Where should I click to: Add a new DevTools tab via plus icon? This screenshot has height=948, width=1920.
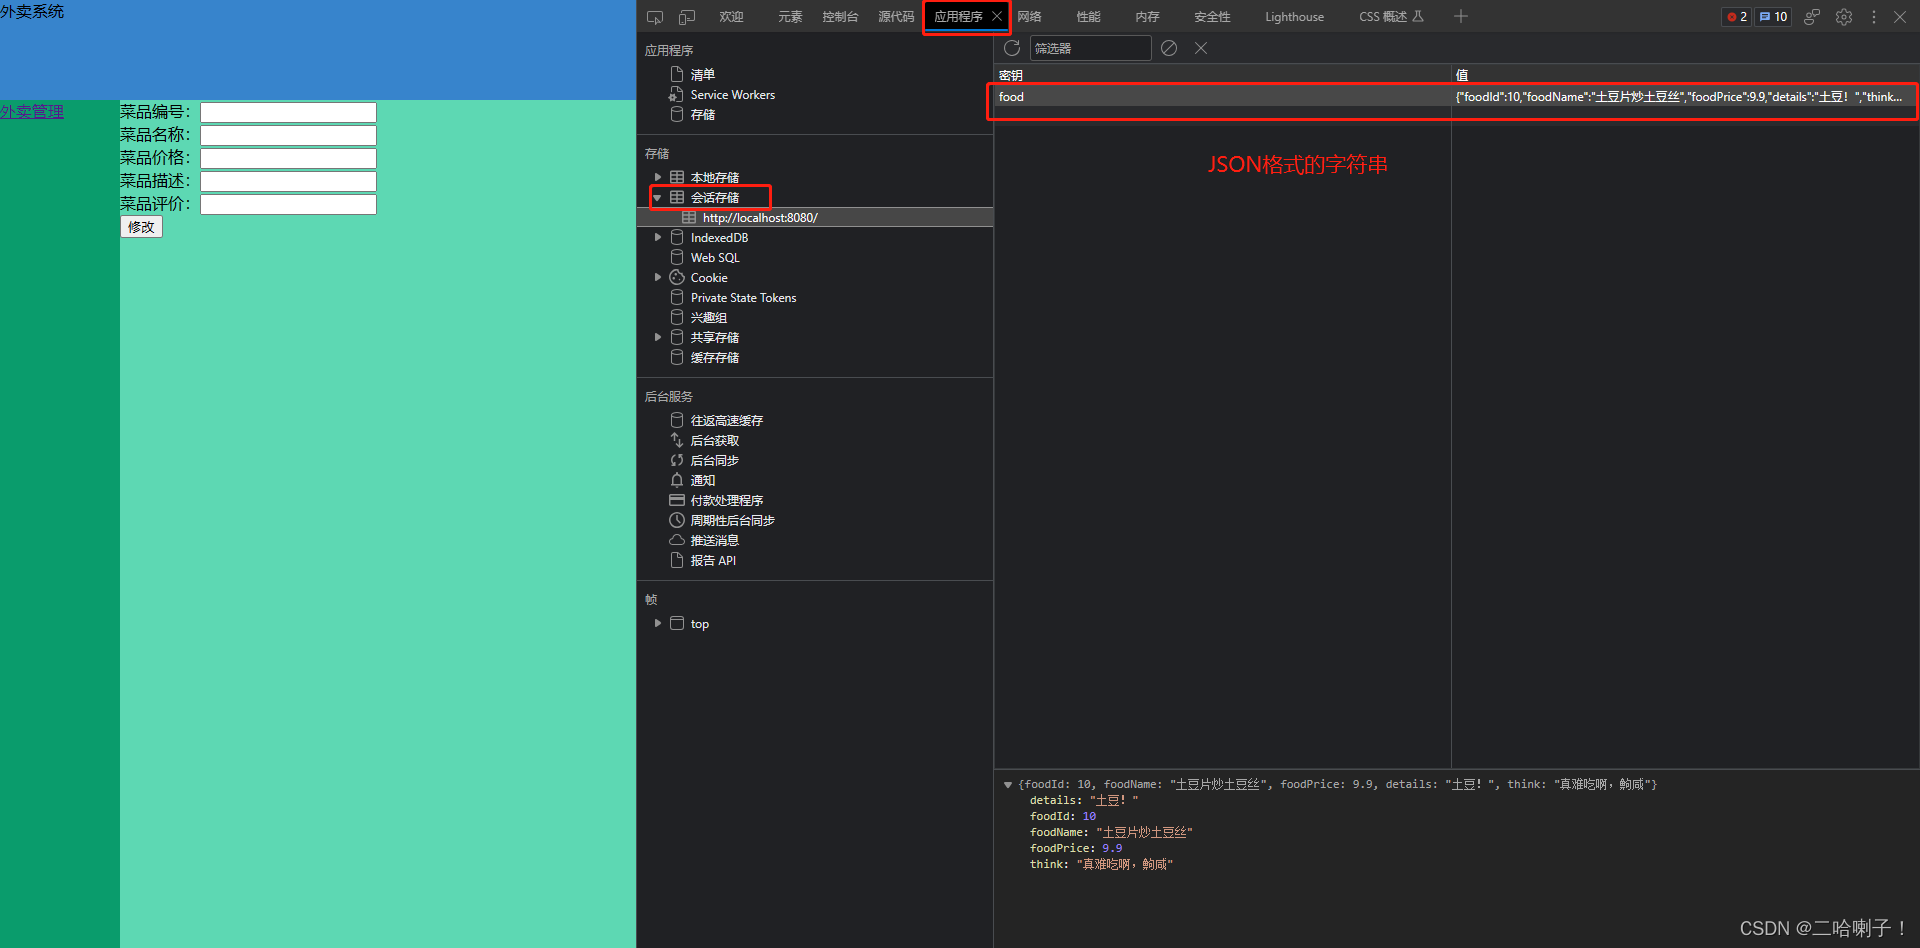[1461, 16]
